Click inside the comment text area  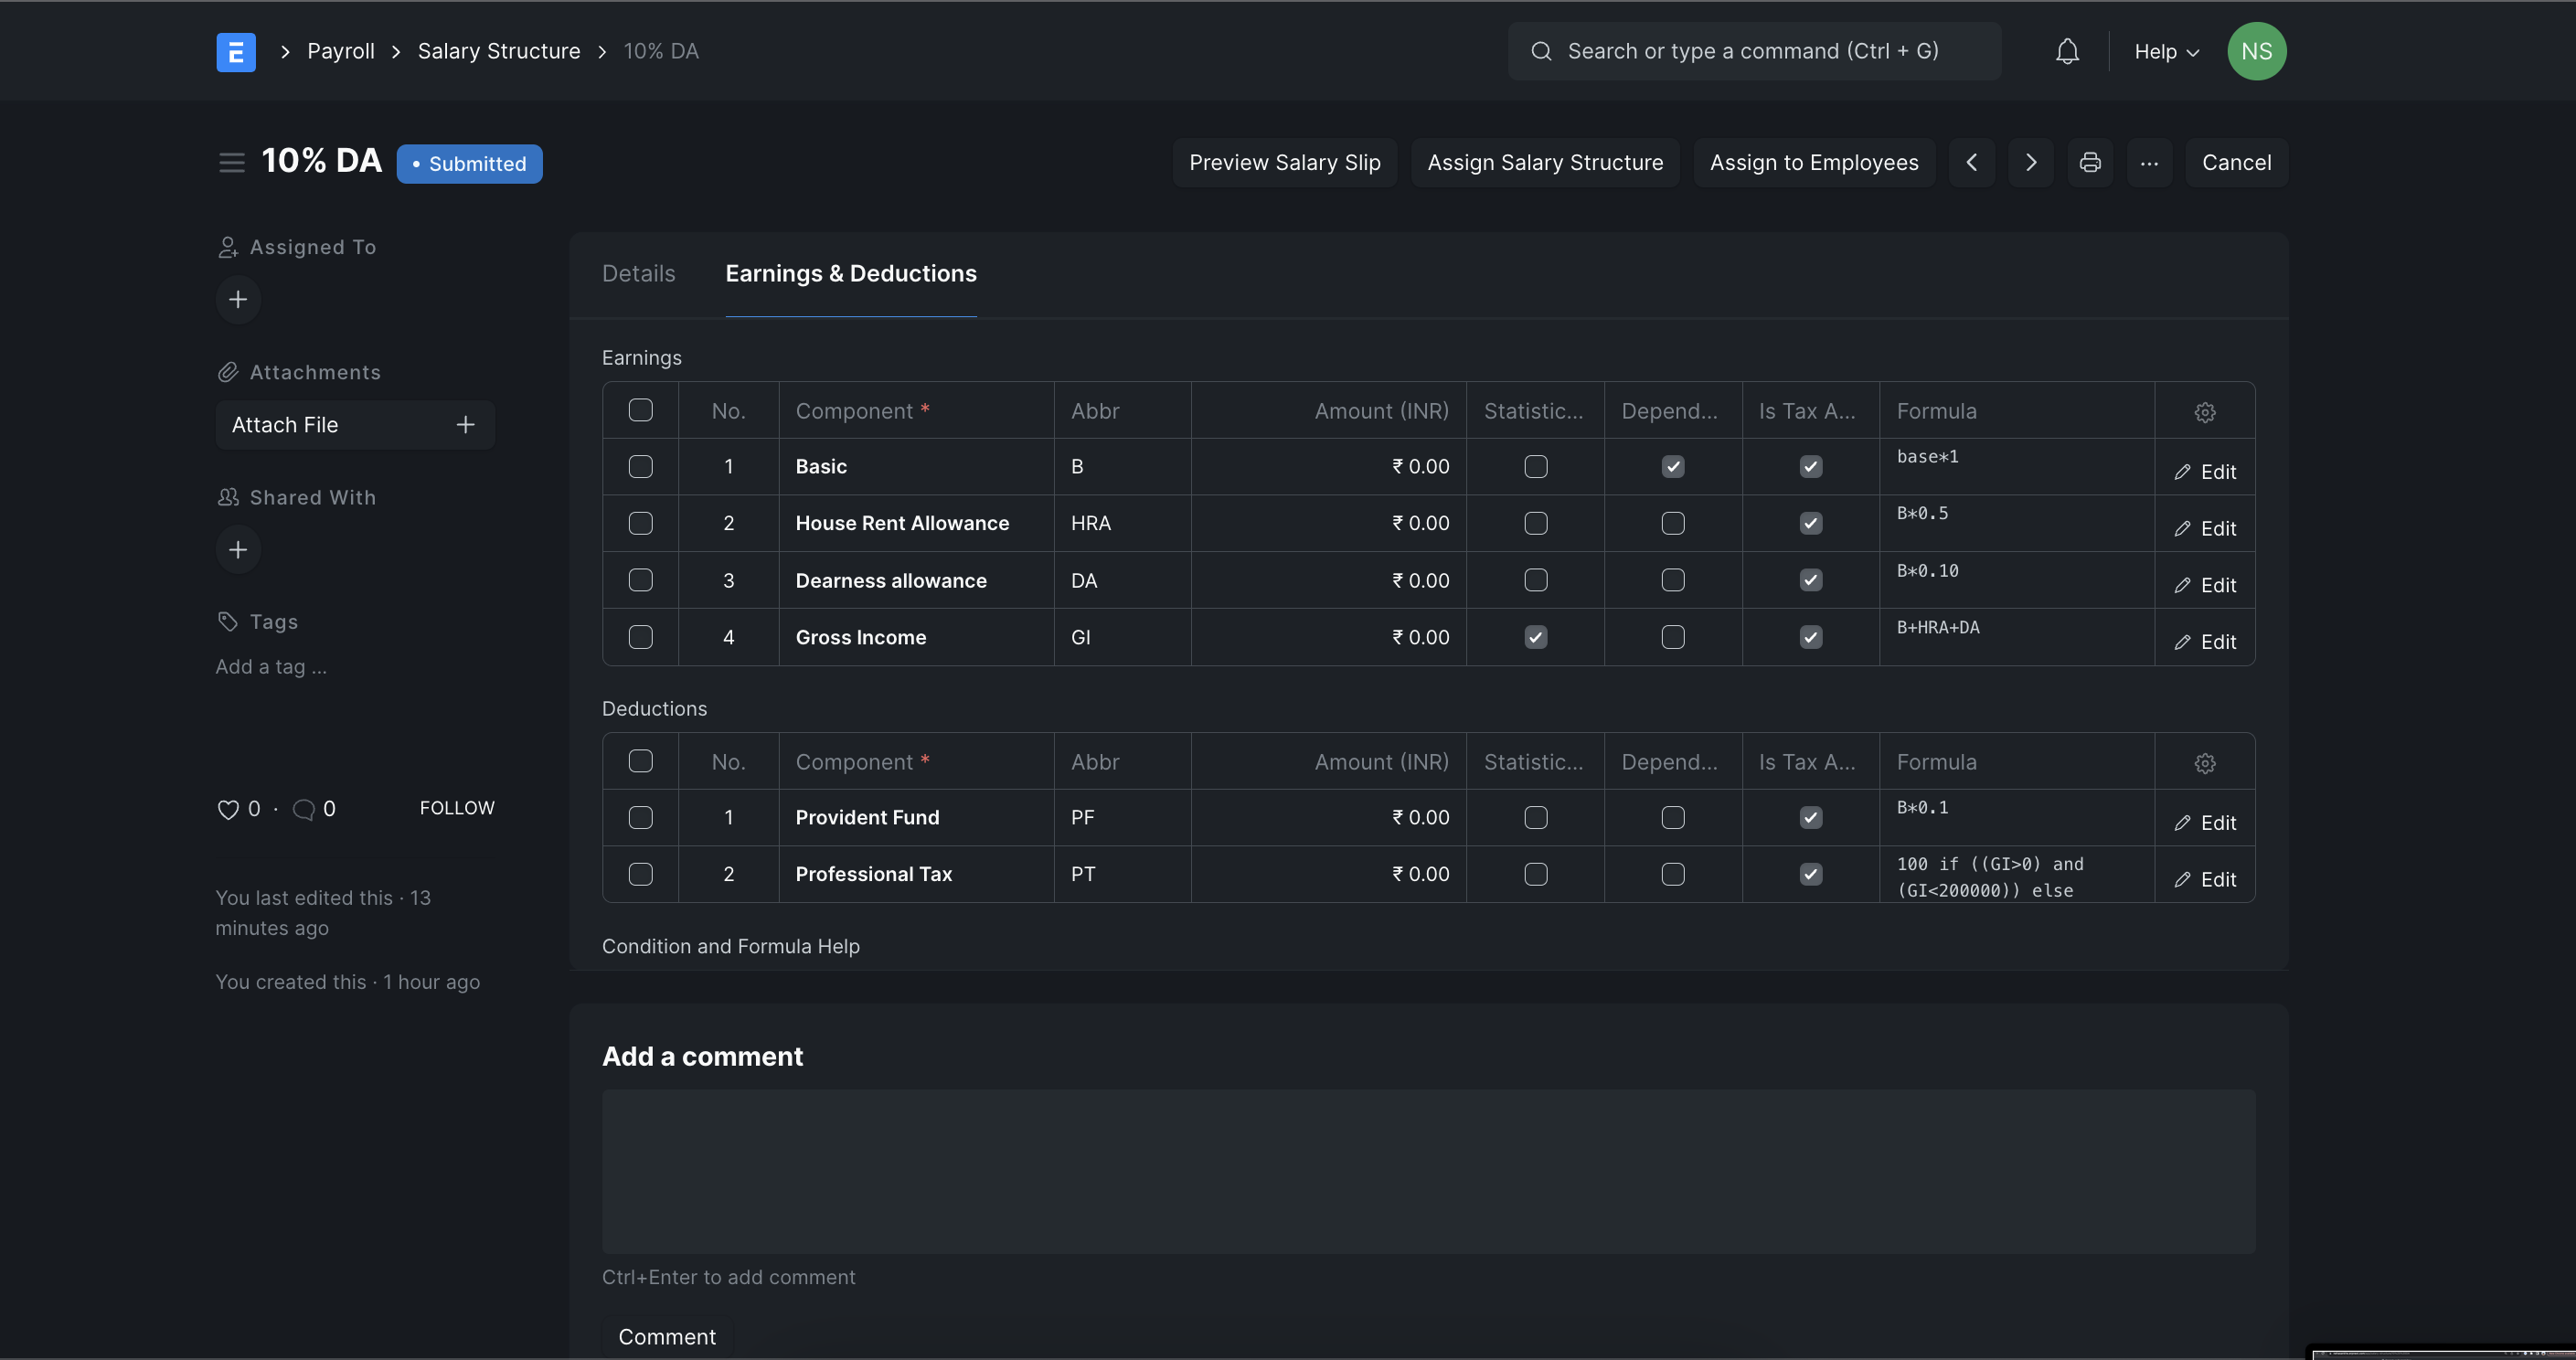coord(1428,1170)
